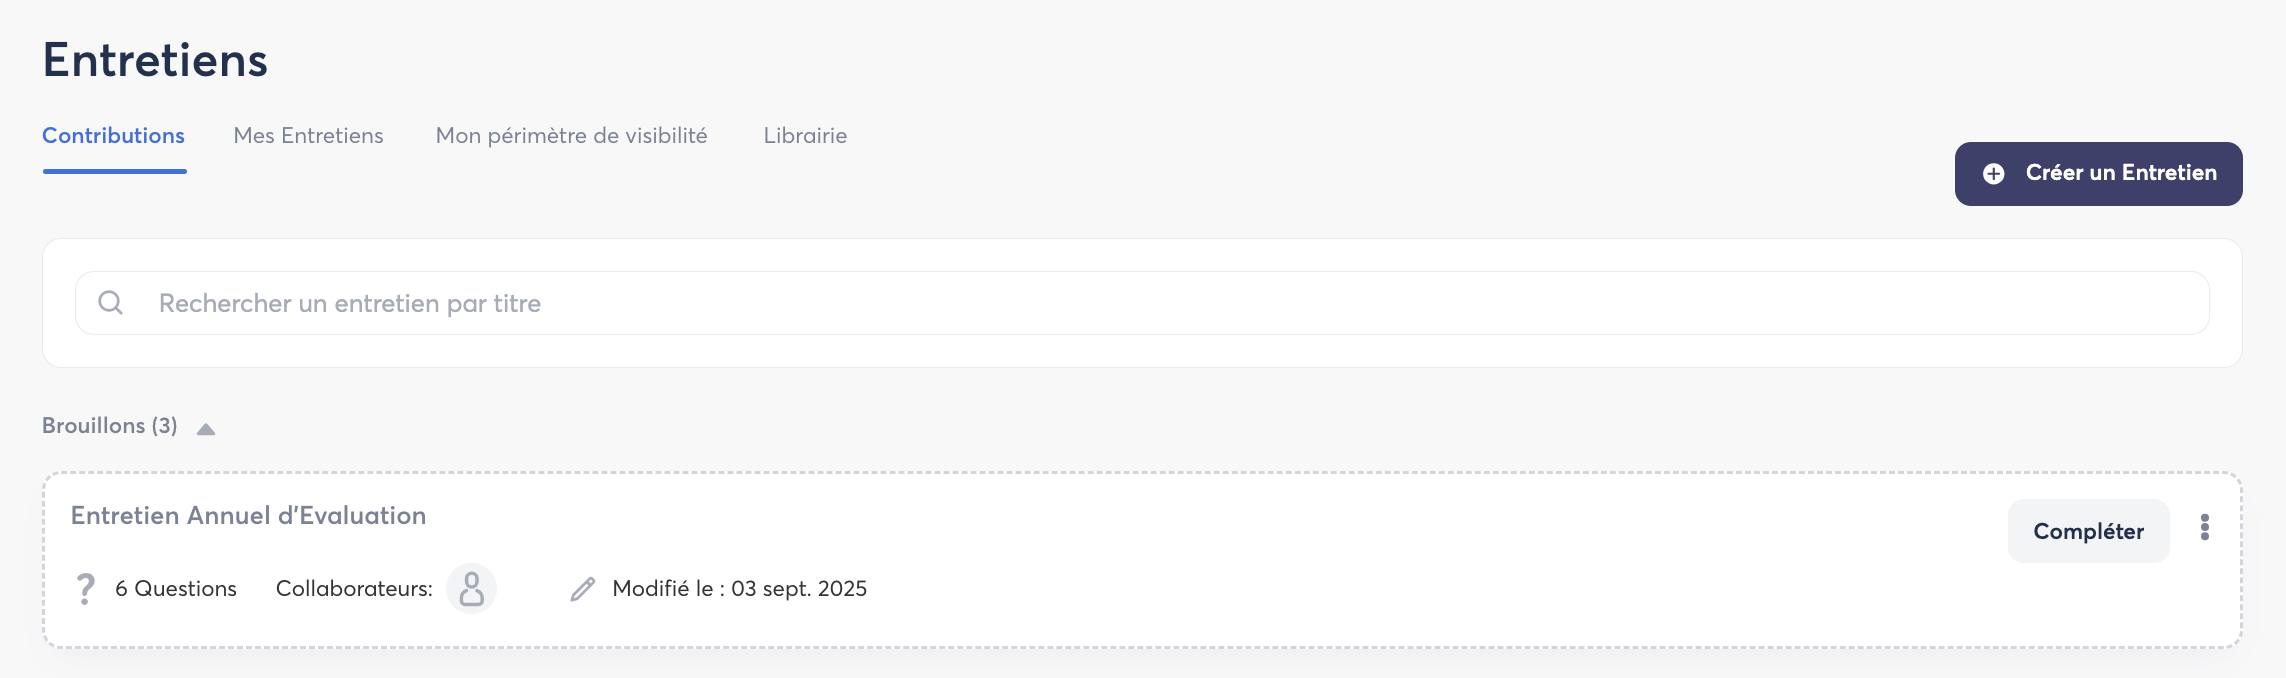Image resolution: width=2286 pixels, height=678 pixels.
Task: Switch to the Contributions tab
Action: pyautogui.click(x=113, y=136)
